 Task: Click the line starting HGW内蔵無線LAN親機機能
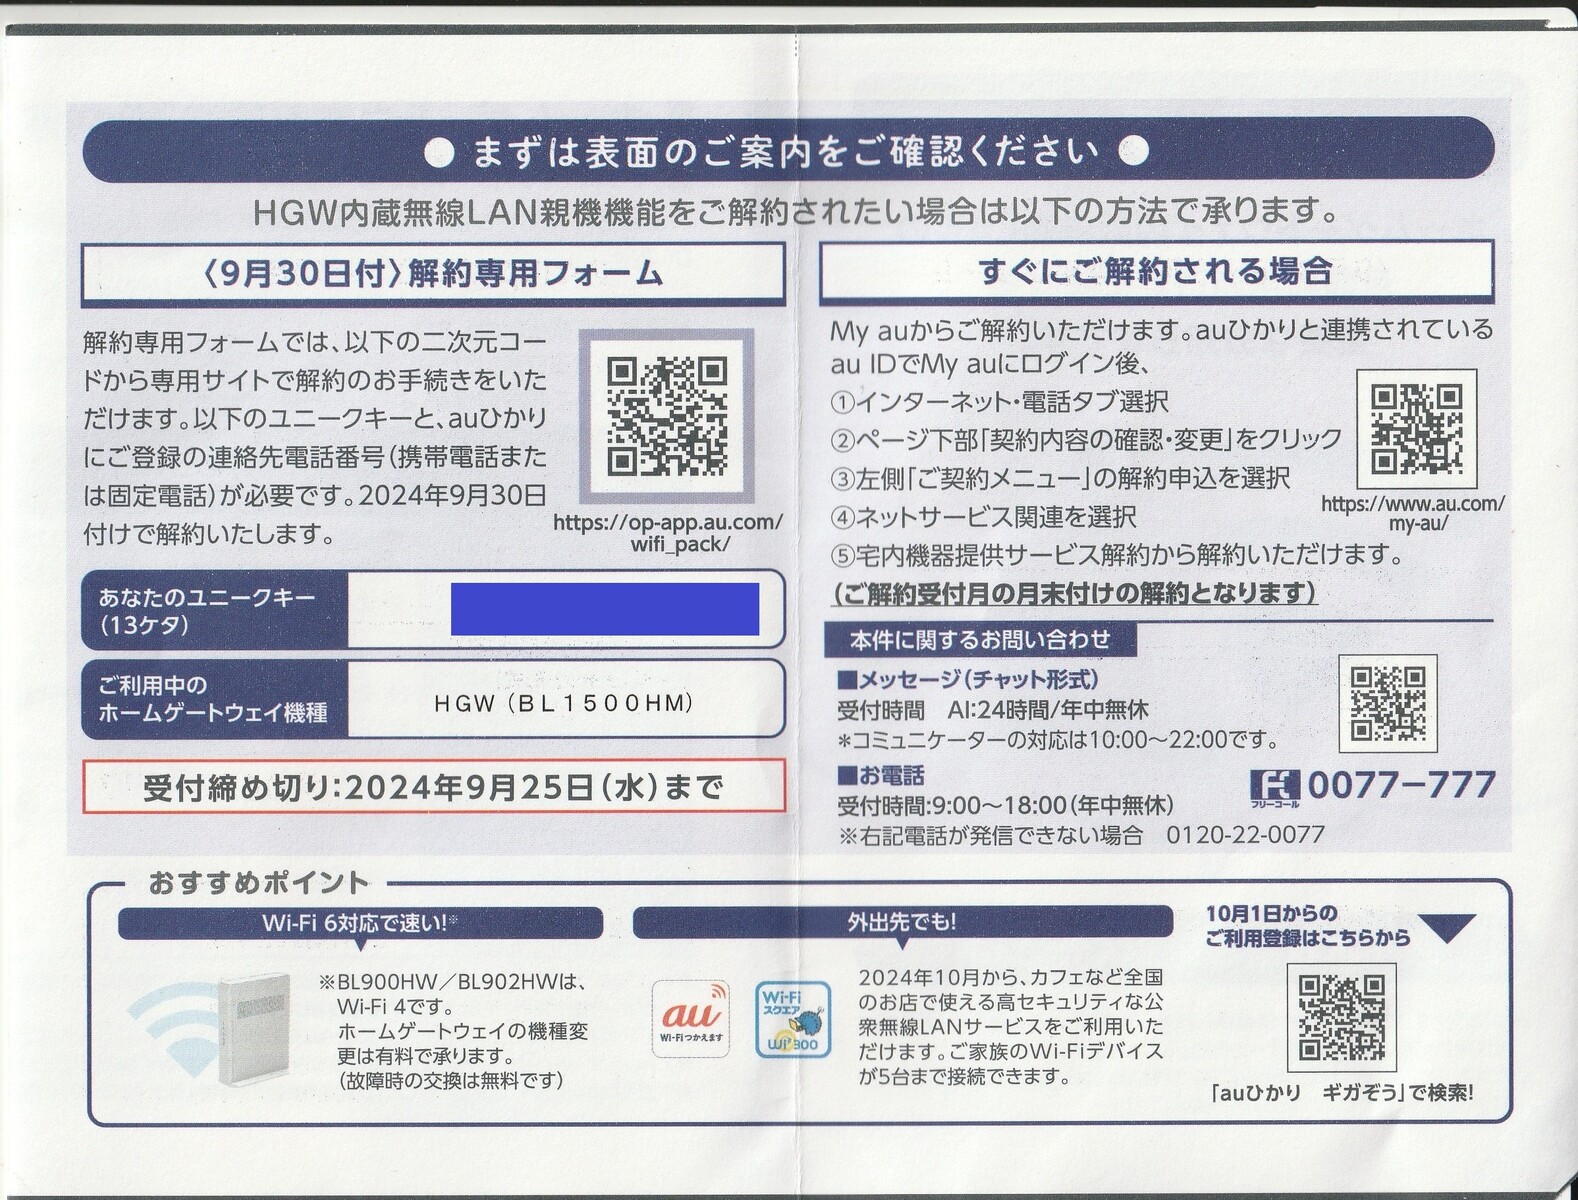tap(796, 212)
